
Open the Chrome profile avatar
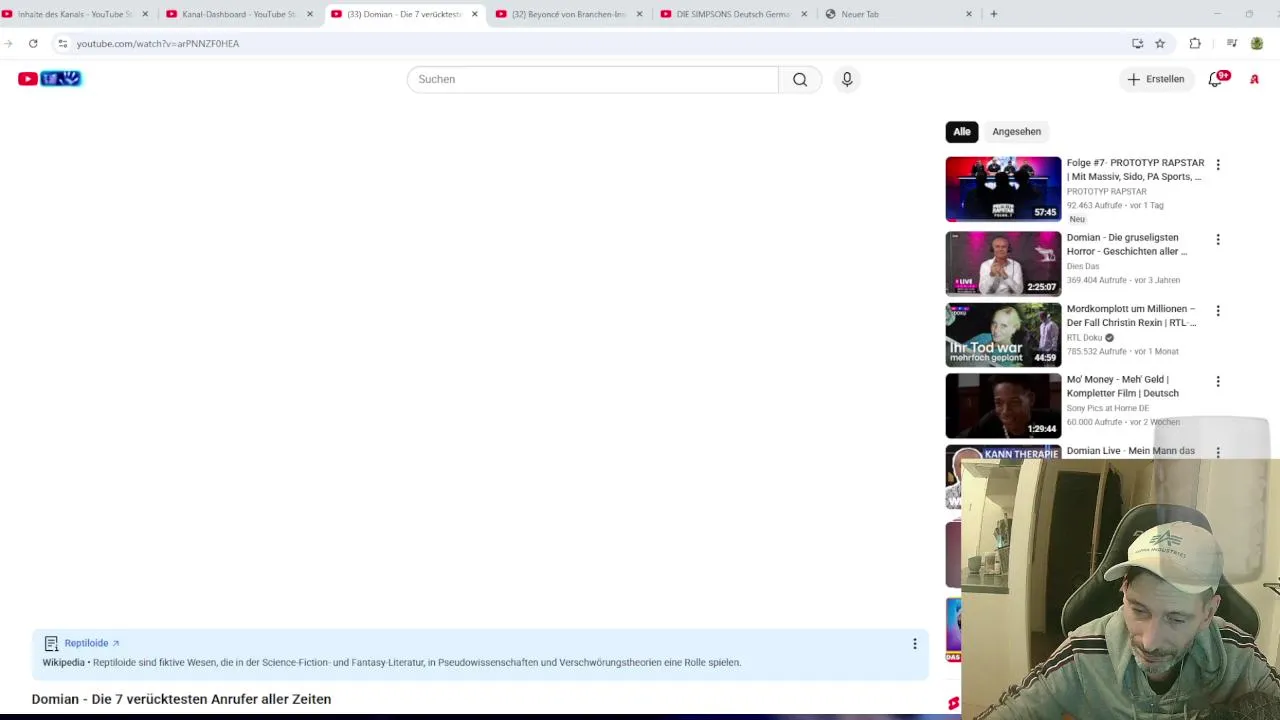coord(1257,43)
